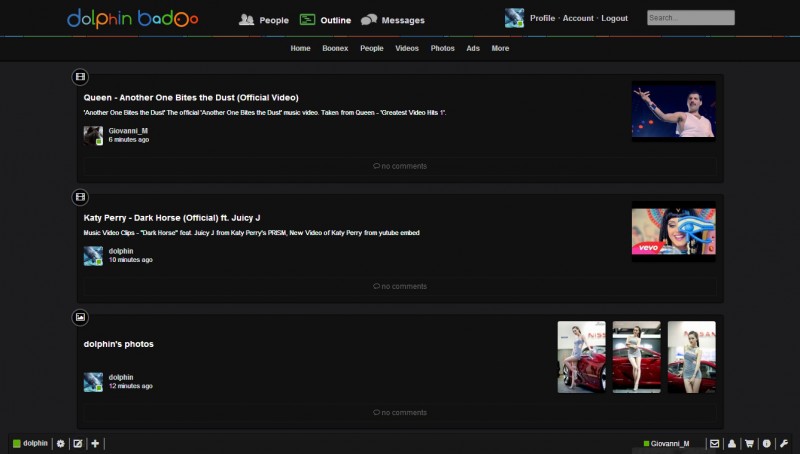The image size is (800, 454).
Task: Play the Katy Perry vevo thumbnail
Action: [x=673, y=231]
